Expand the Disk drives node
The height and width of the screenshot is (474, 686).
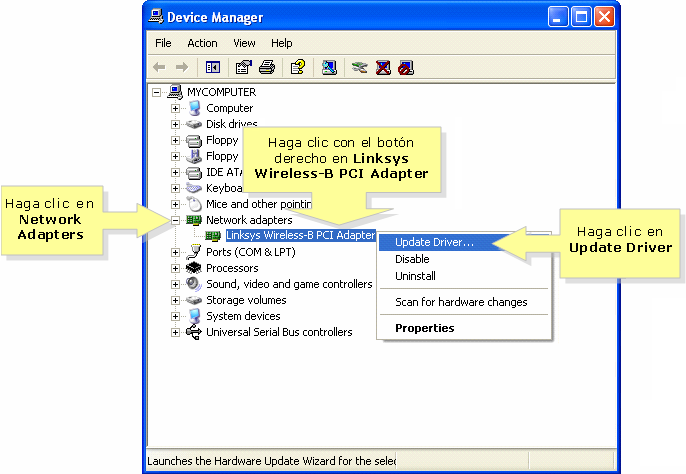coord(175,124)
